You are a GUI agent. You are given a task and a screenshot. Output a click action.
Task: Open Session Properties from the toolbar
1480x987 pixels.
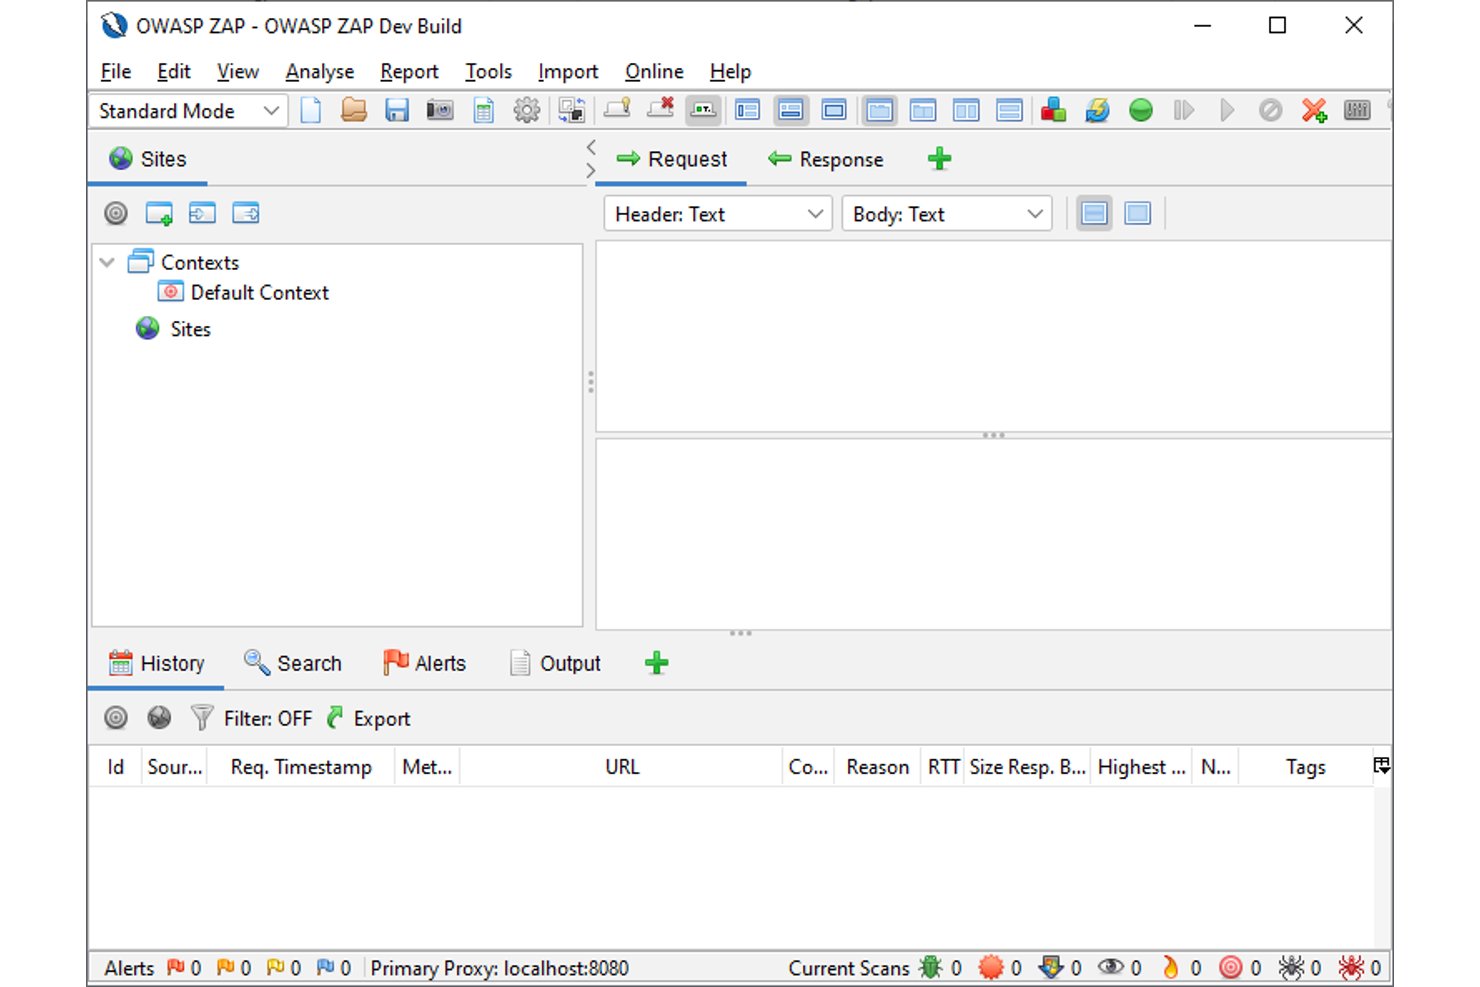[484, 110]
